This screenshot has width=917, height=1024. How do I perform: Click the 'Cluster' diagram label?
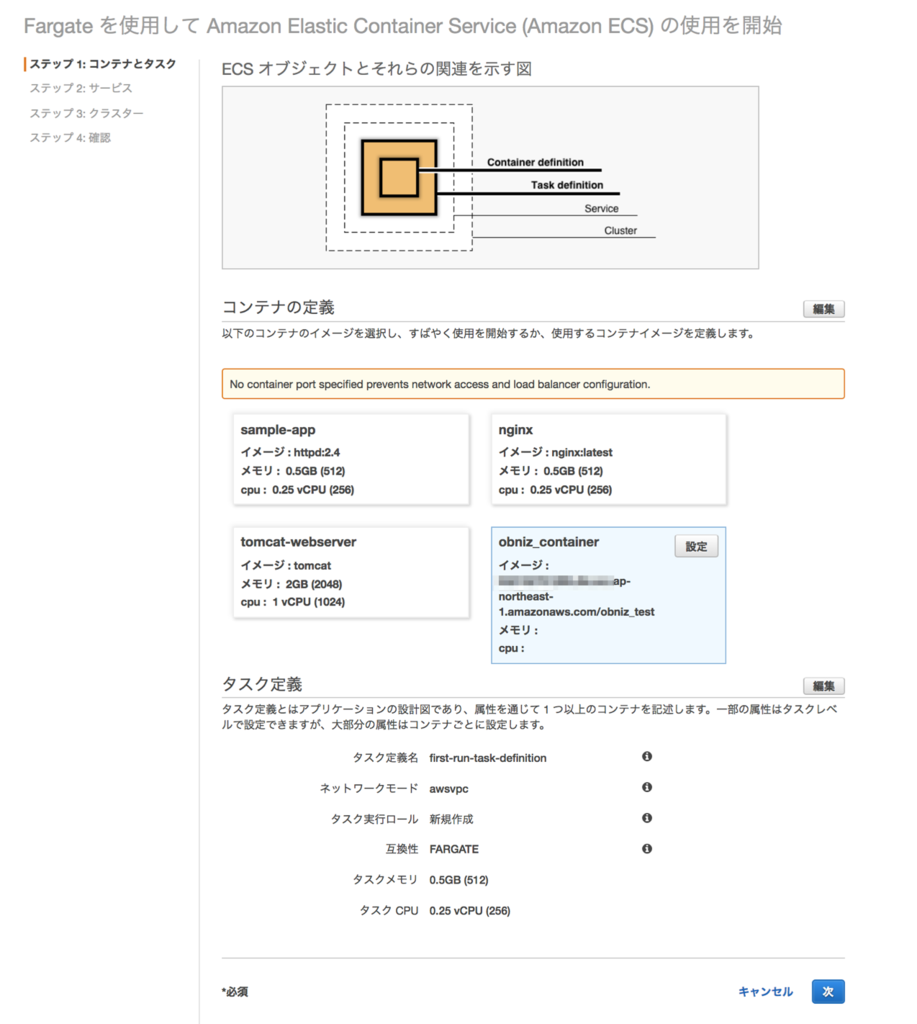(x=620, y=231)
